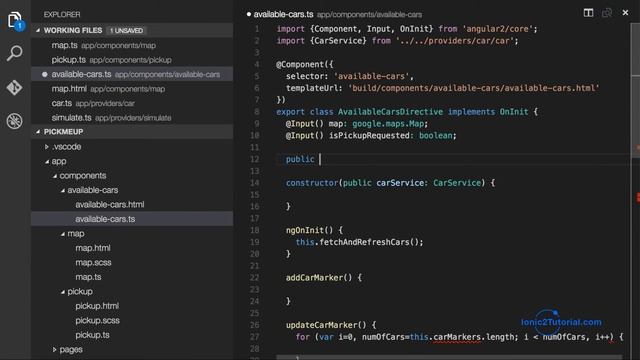Open pickup.ts in Working Files
This screenshot has width=640, height=360.
tap(132, 60)
